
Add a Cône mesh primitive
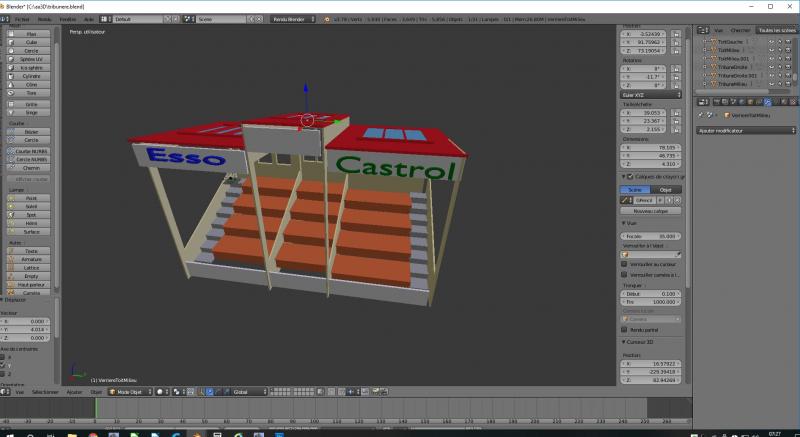click(x=30, y=84)
